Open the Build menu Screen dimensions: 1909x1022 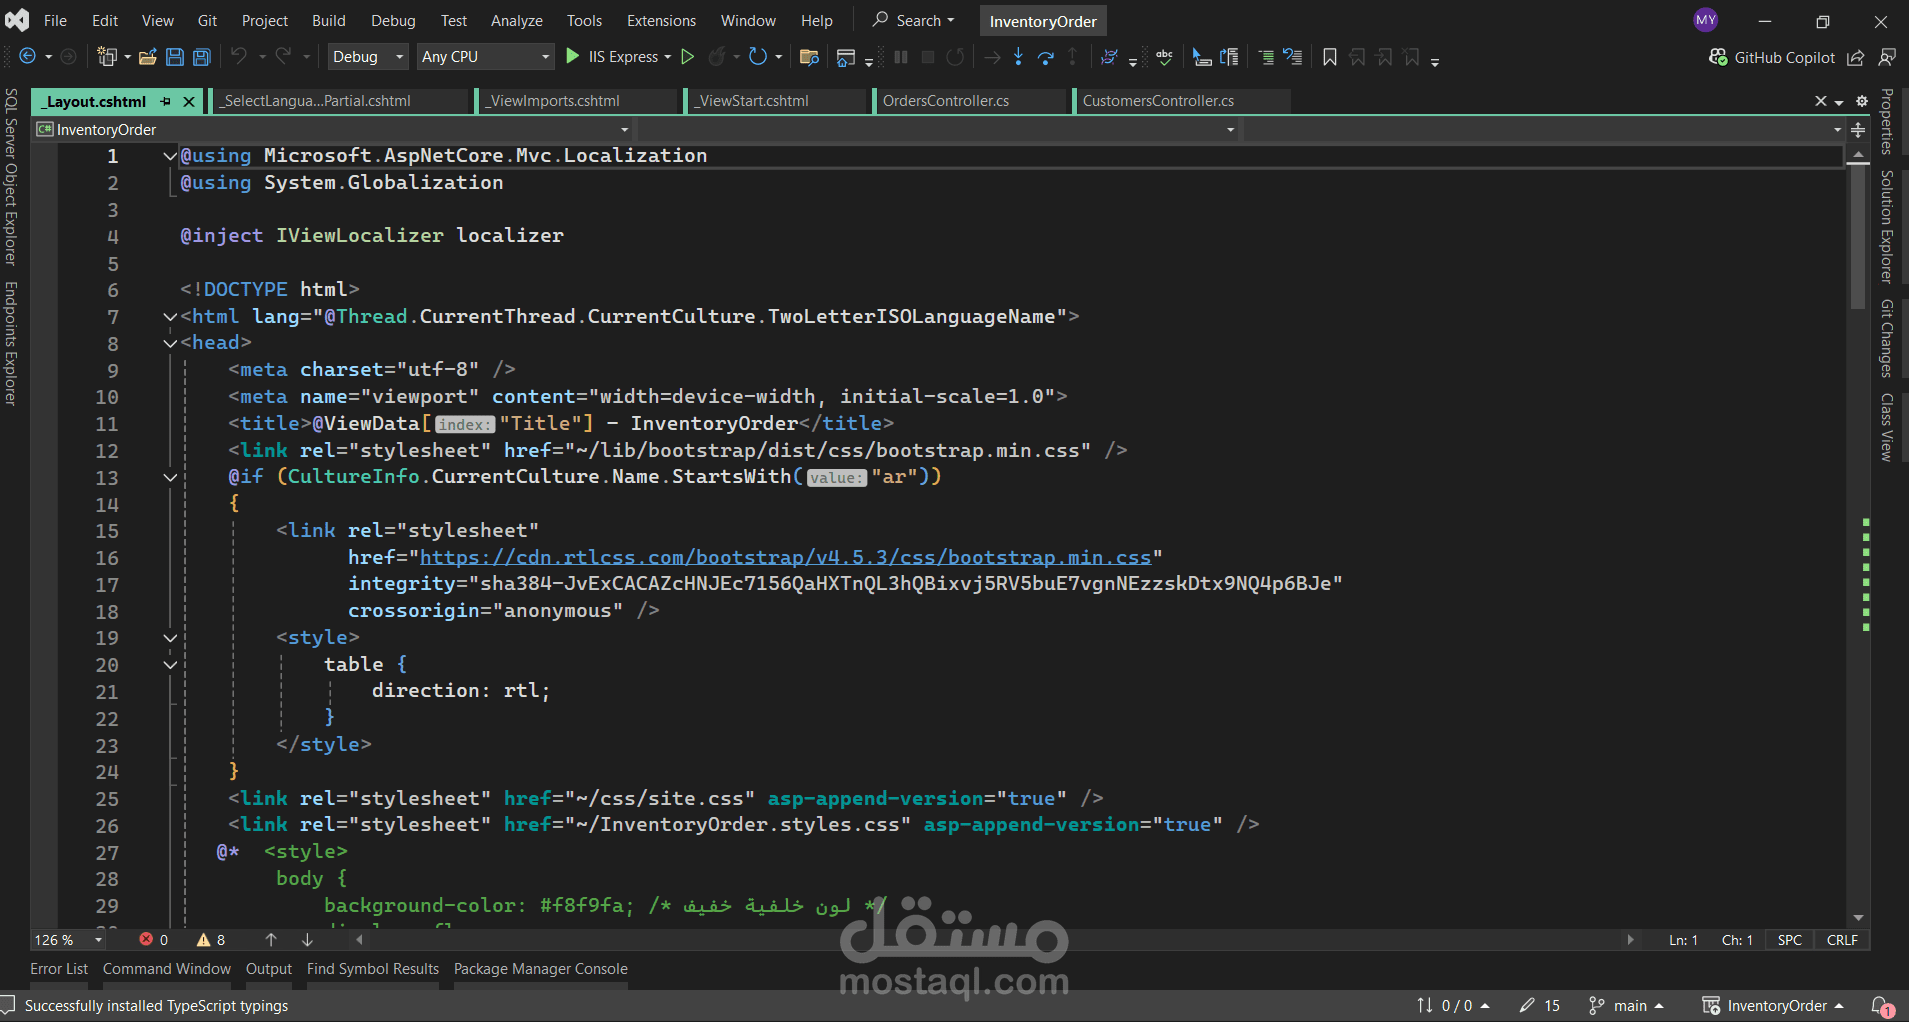click(329, 21)
